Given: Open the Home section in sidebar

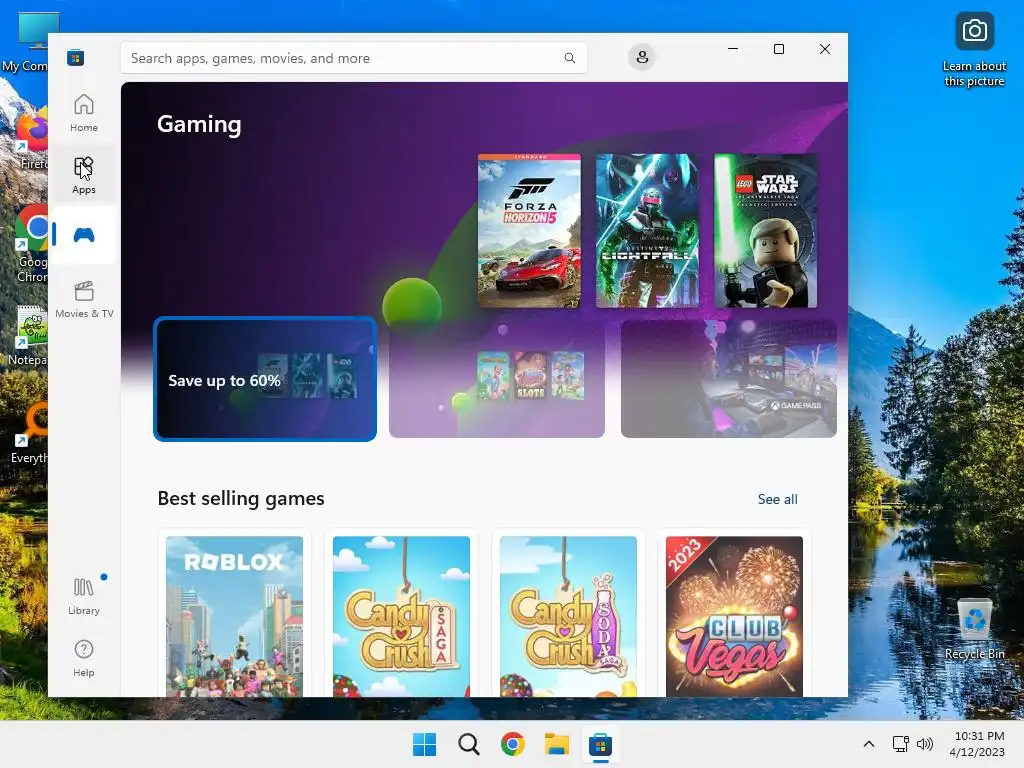Looking at the screenshot, I should pos(84,113).
